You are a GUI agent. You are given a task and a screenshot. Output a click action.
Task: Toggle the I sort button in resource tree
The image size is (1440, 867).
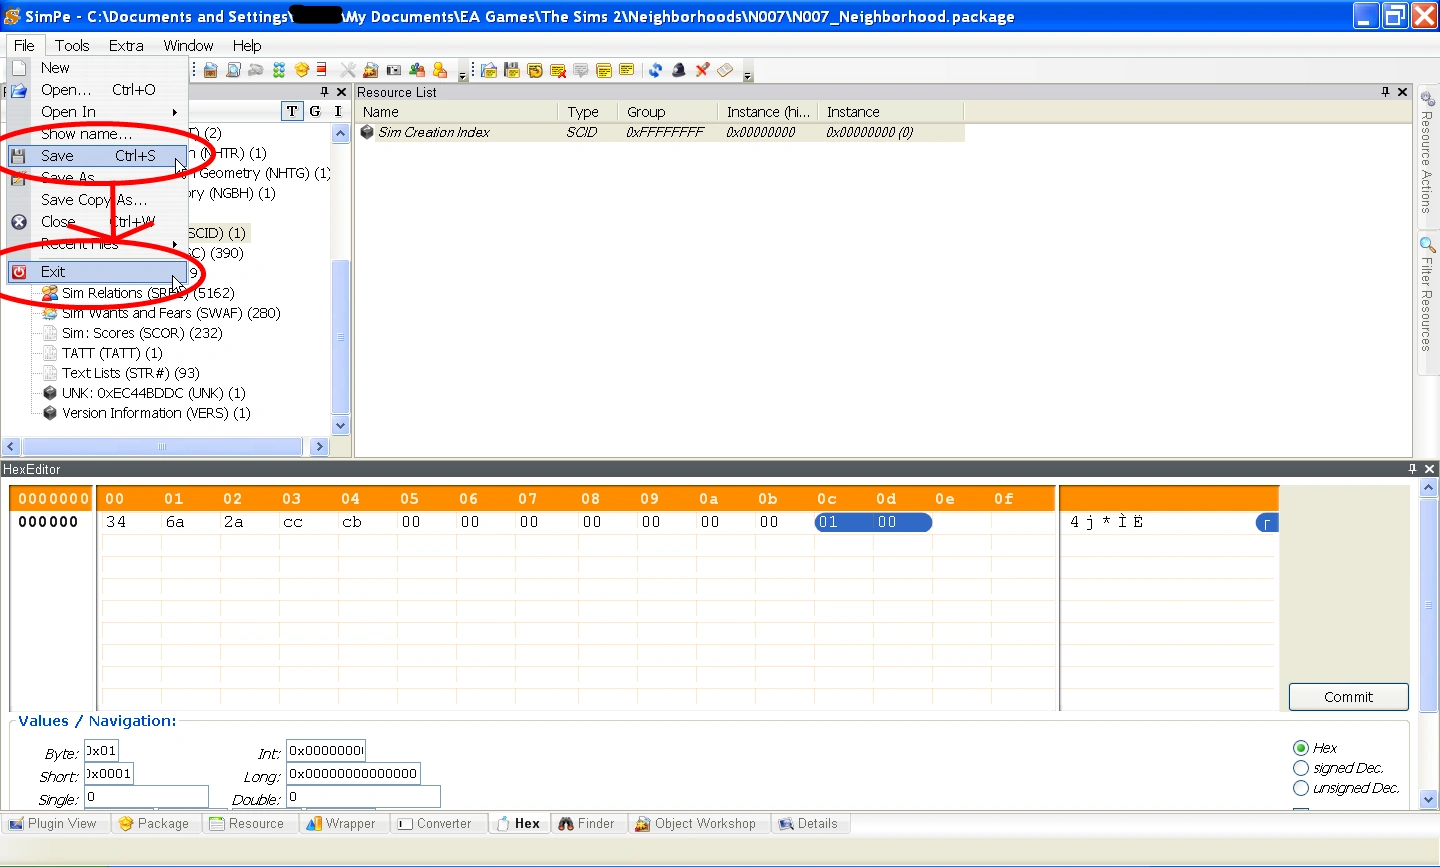click(338, 111)
